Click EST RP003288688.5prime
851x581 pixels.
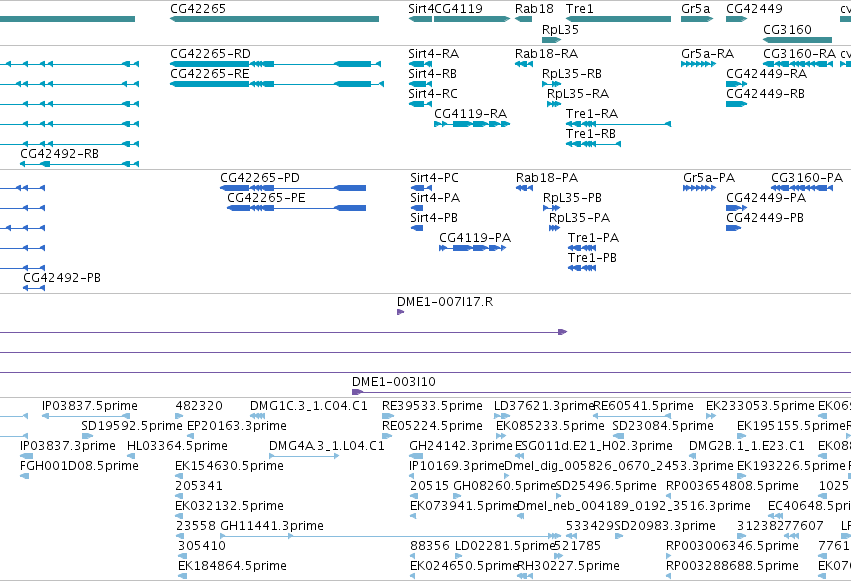pyautogui.click(x=670, y=576)
